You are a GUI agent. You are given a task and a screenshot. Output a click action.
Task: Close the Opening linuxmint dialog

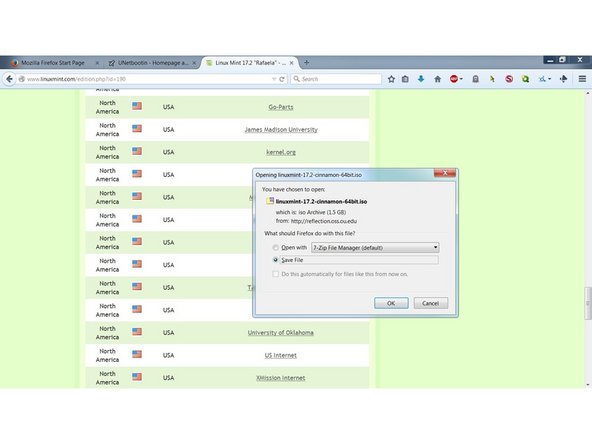(x=445, y=173)
